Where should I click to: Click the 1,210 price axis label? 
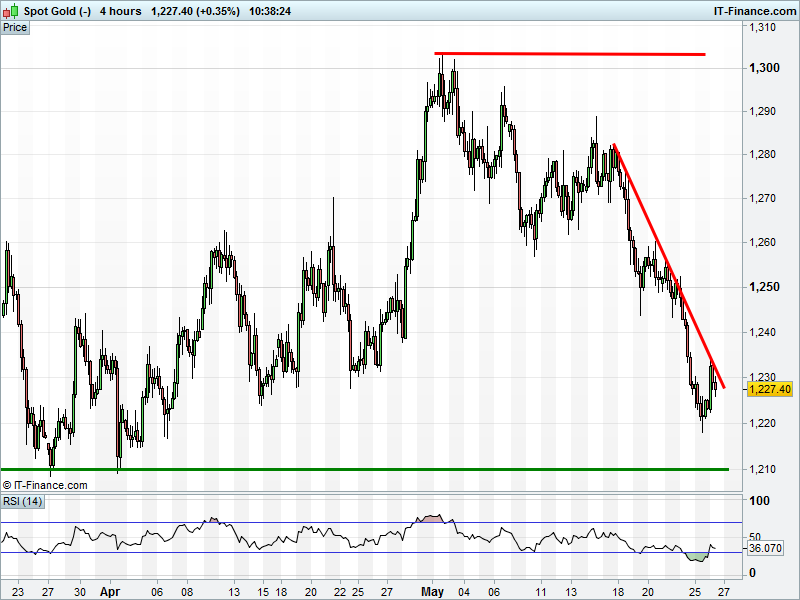coord(762,469)
